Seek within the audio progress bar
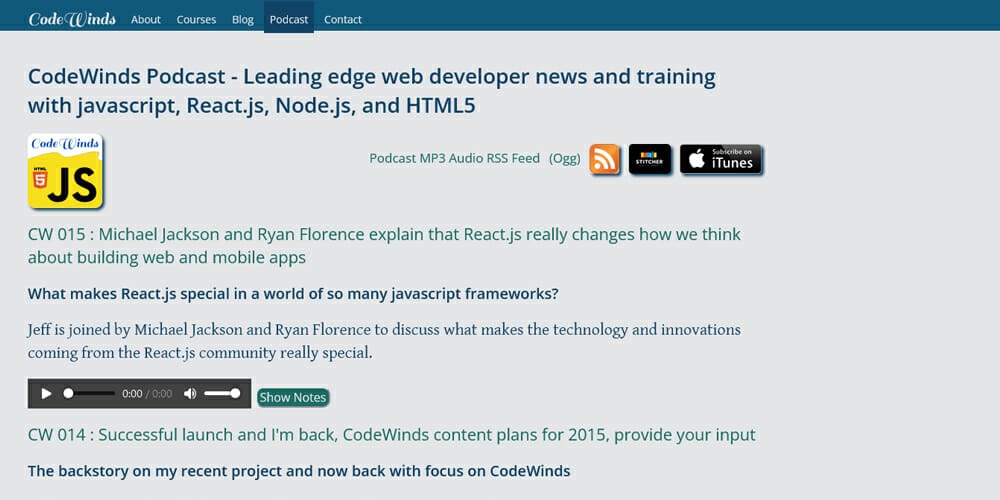1000x500 pixels. click(x=89, y=393)
